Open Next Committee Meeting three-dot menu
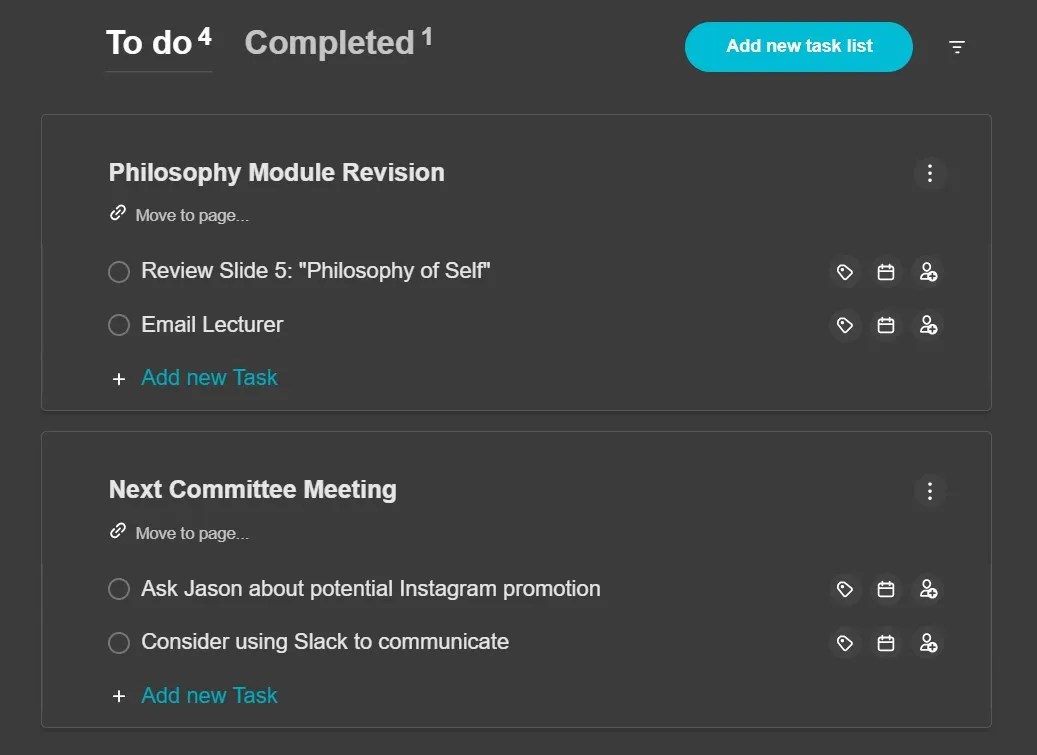Screen dimensions: 1037x755 click(x=930, y=491)
